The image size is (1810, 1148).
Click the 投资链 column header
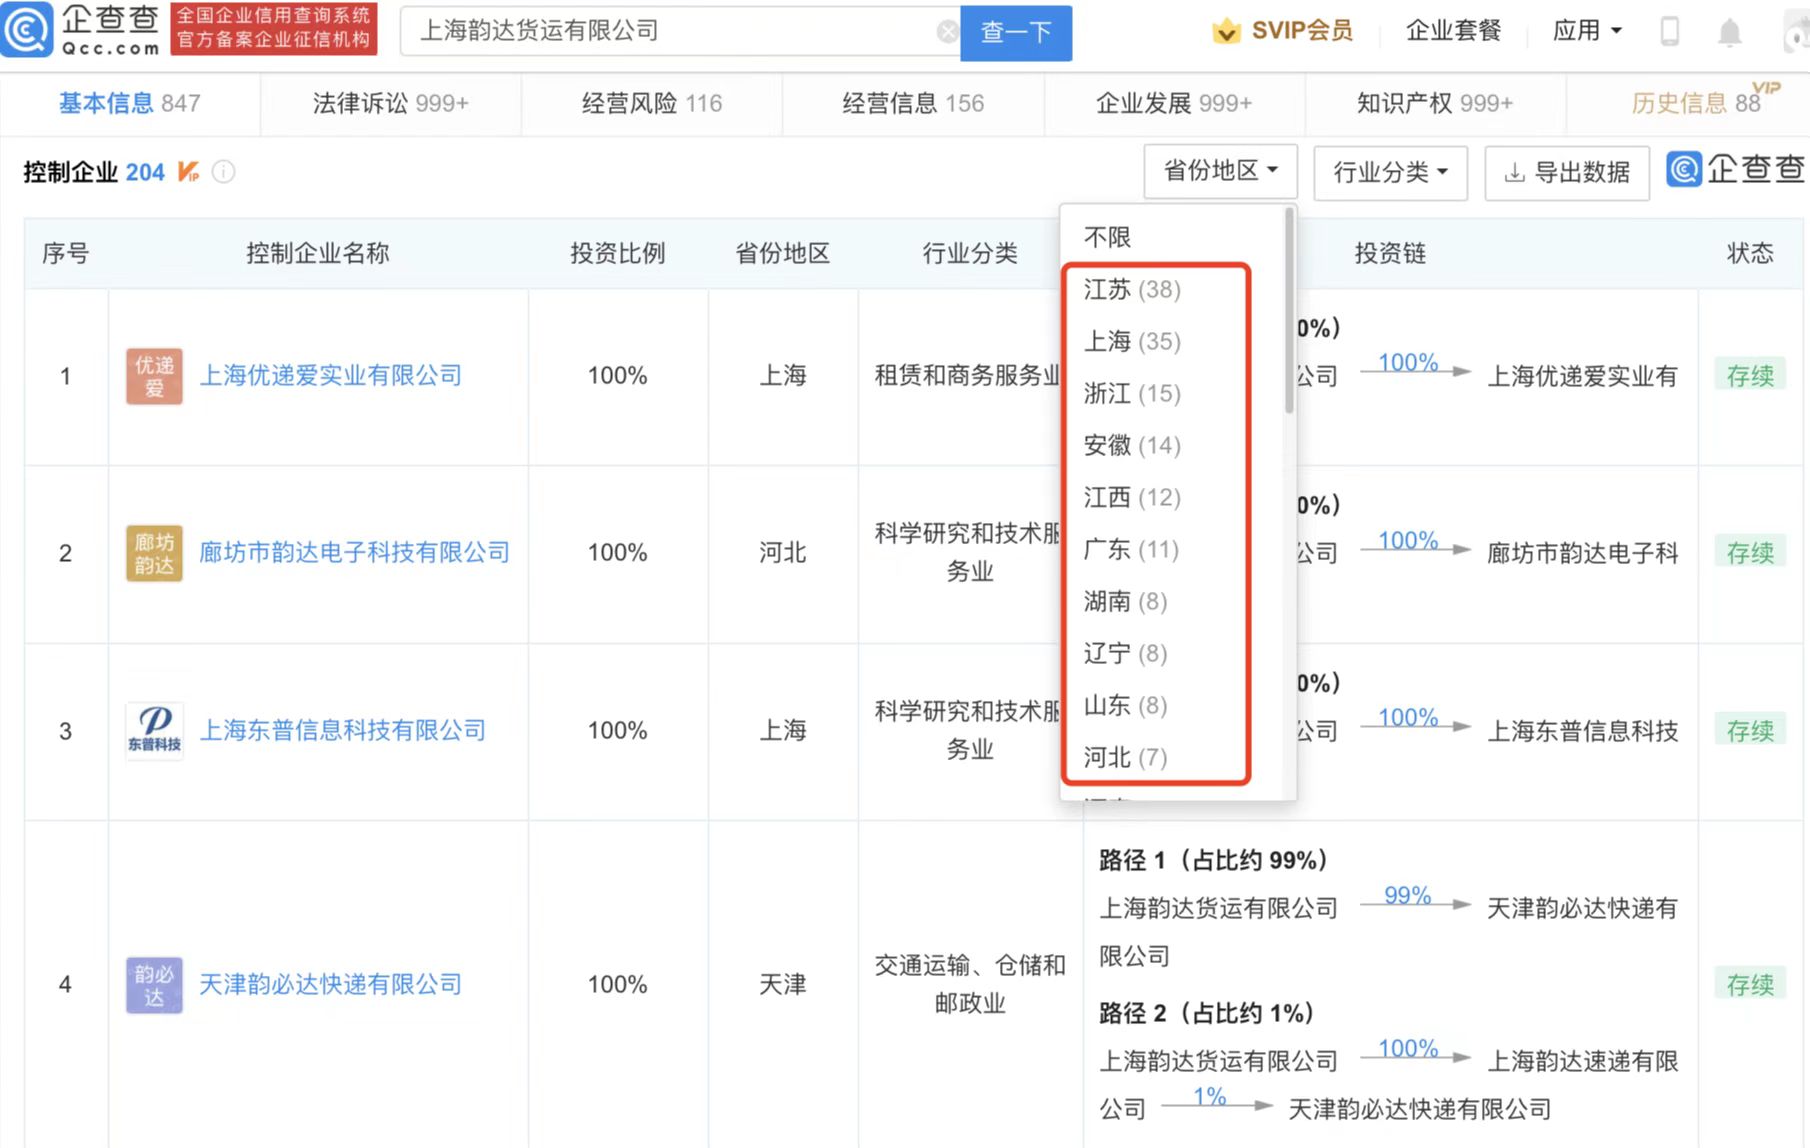[1390, 253]
